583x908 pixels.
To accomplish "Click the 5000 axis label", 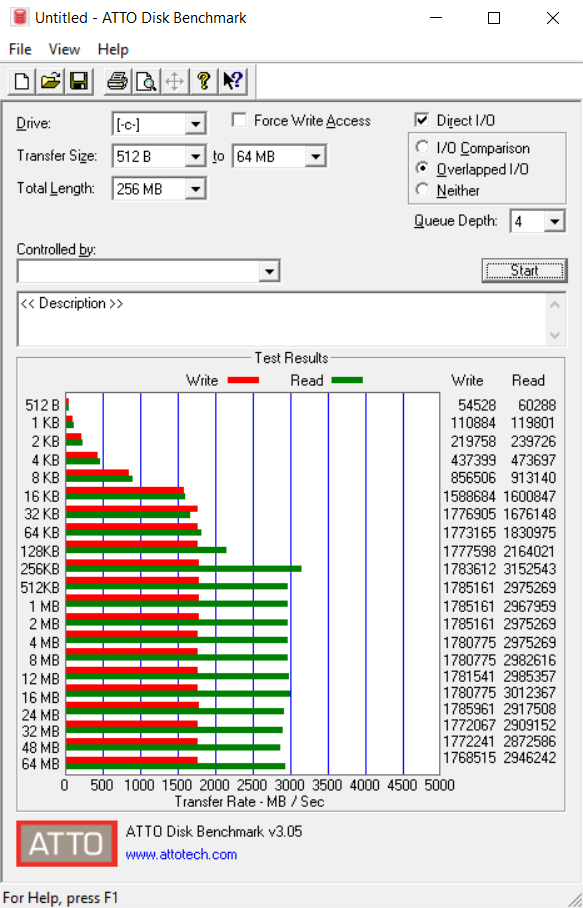I will (439, 785).
